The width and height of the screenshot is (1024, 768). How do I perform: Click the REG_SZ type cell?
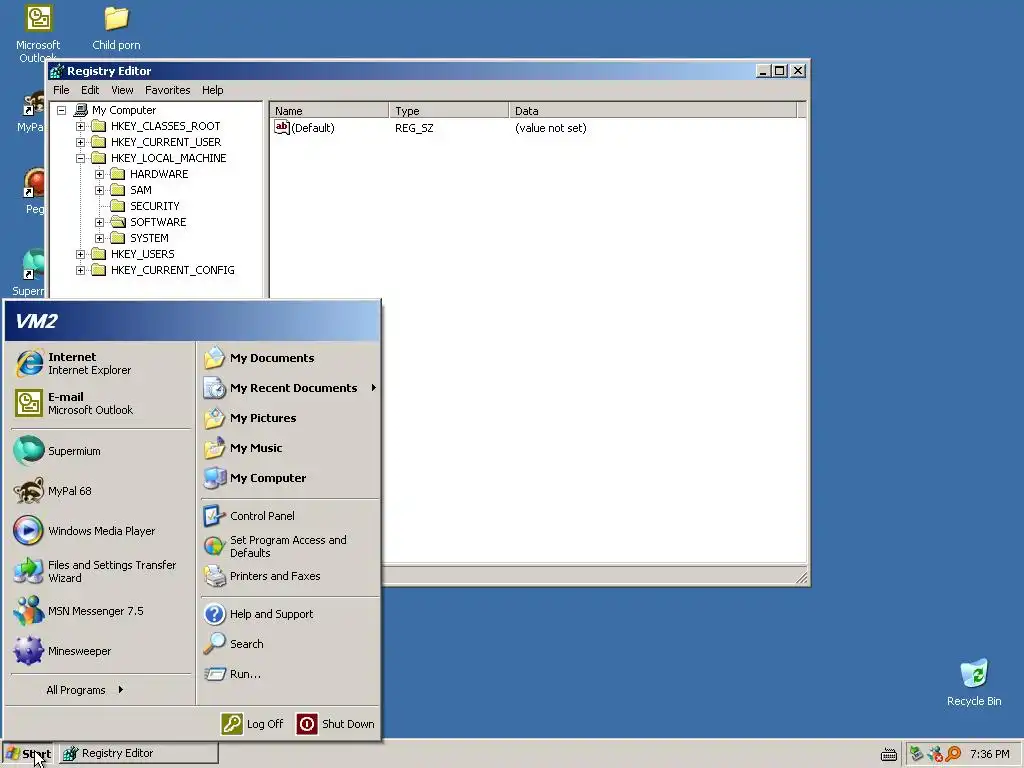point(414,128)
